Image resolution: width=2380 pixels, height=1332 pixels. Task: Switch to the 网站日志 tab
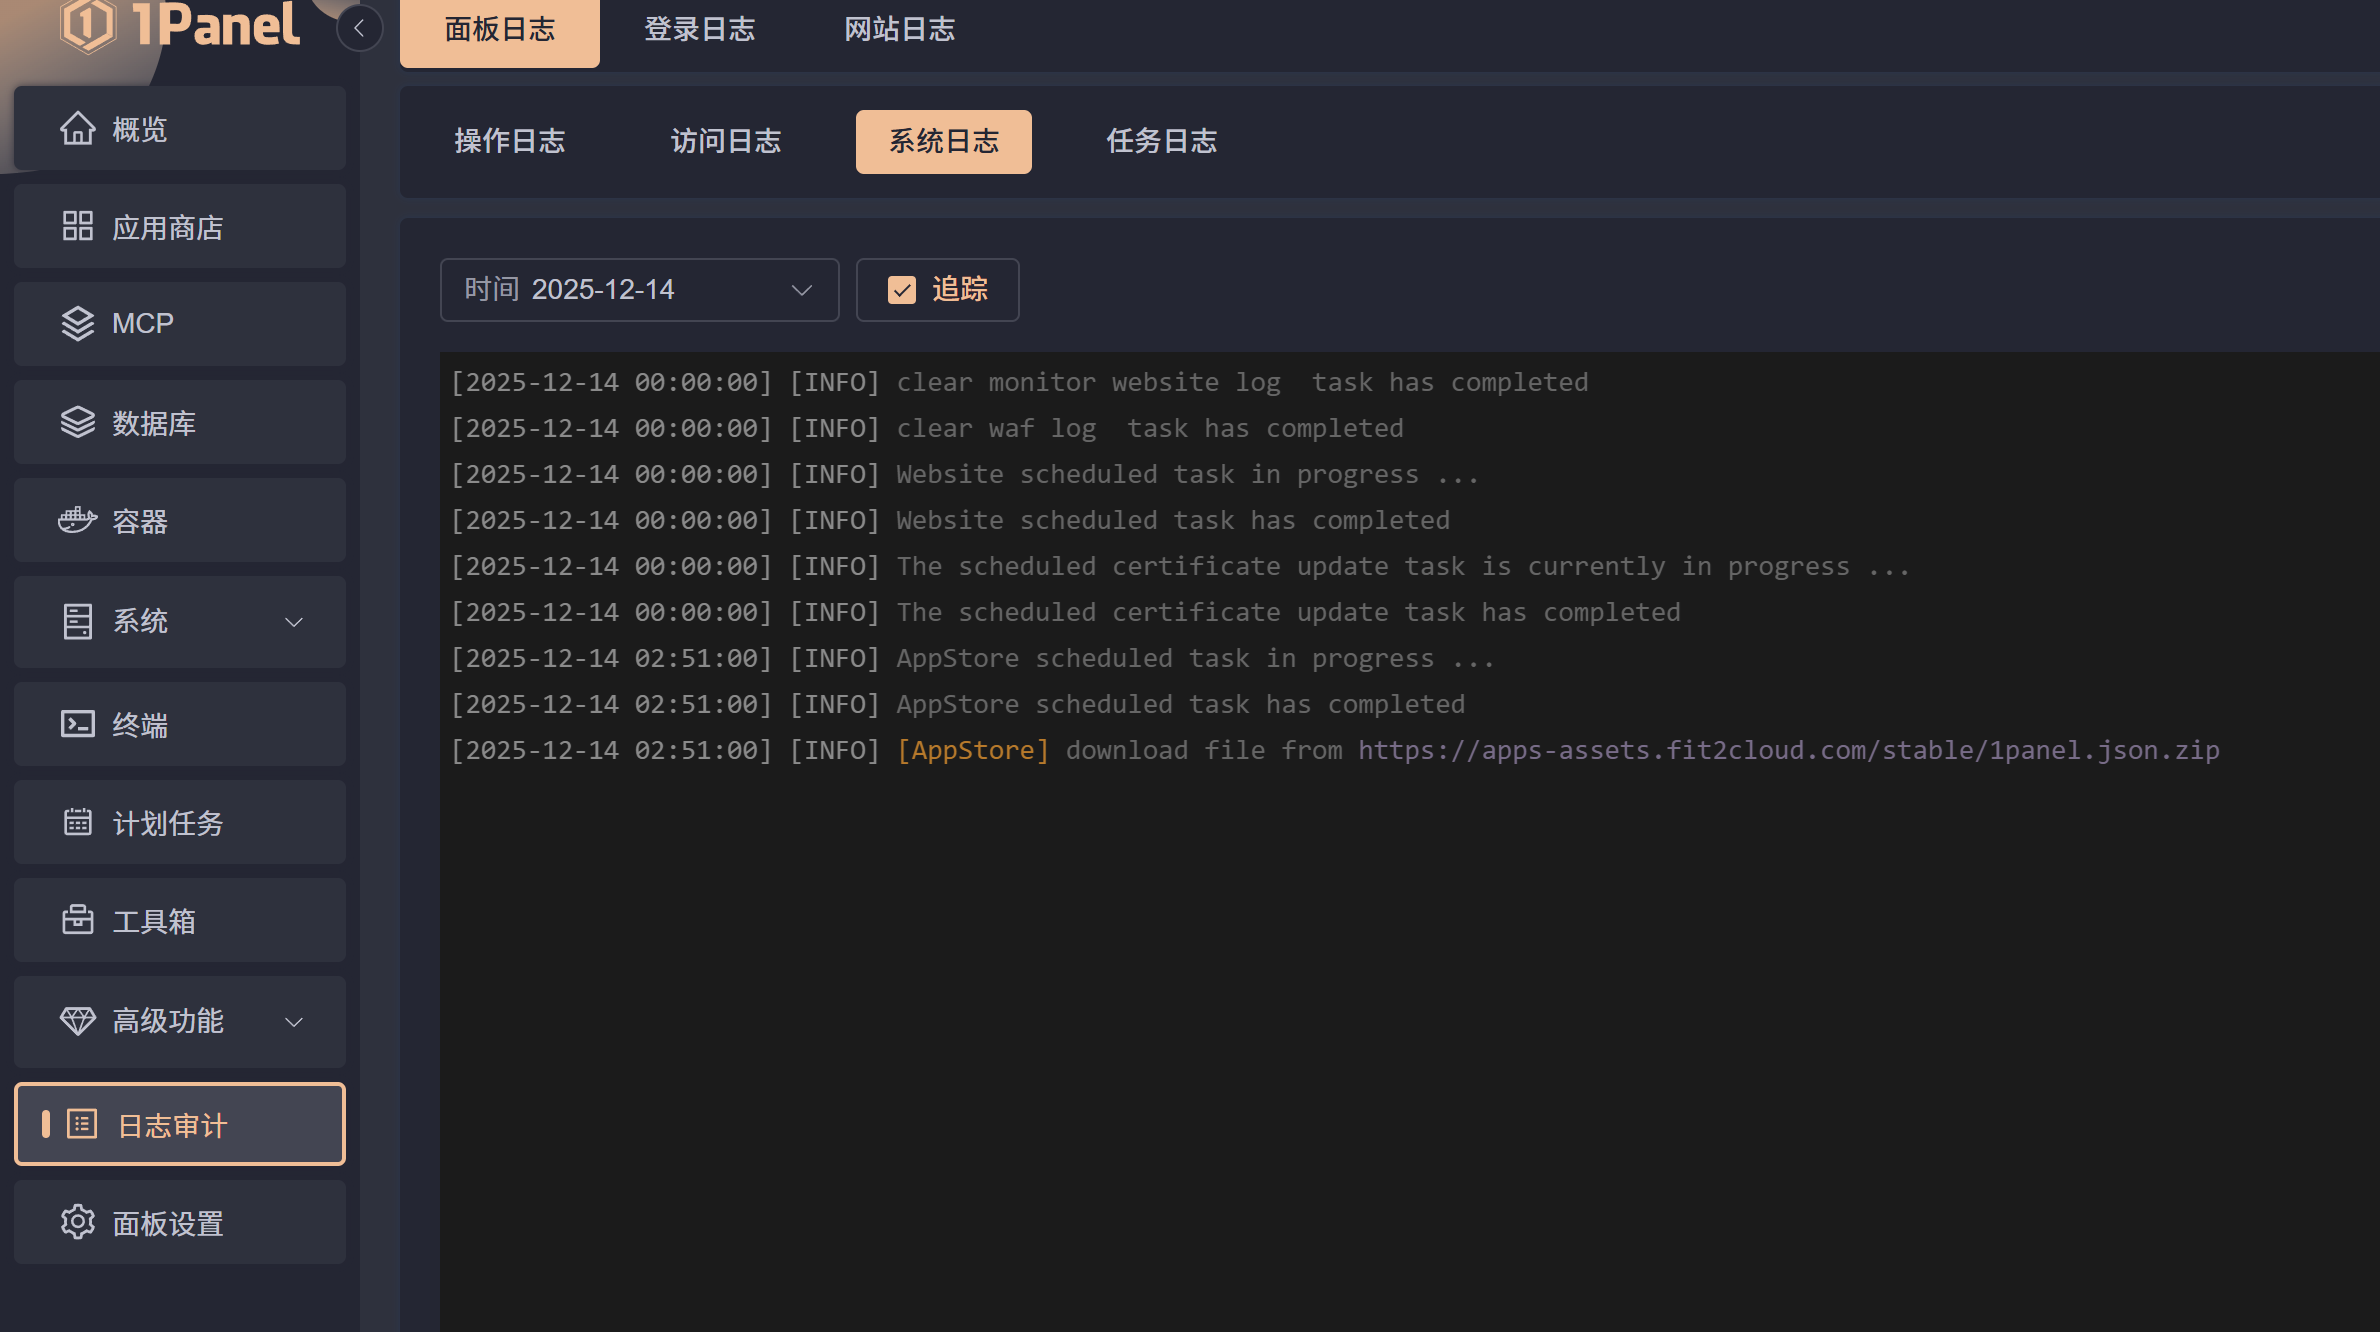(x=899, y=30)
